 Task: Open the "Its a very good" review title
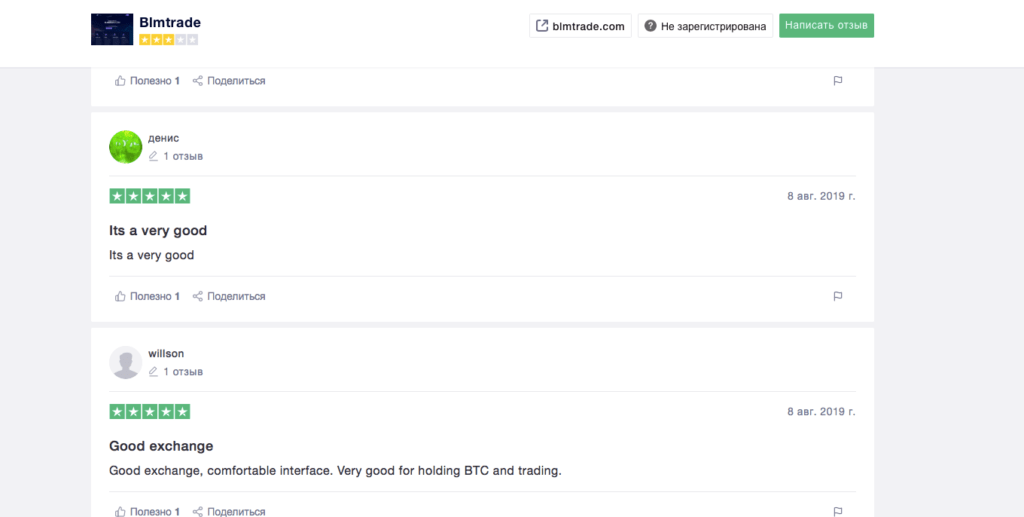coord(158,231)
